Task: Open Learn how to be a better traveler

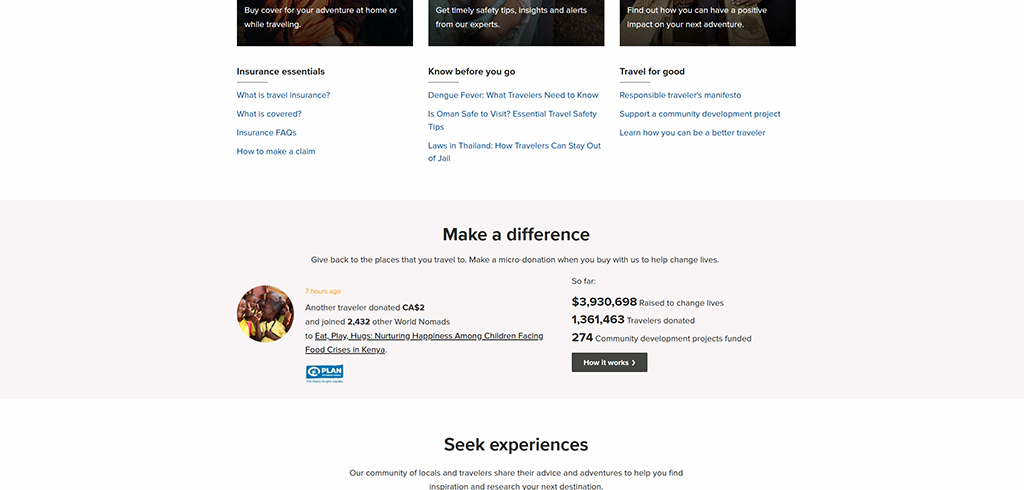Action: (x=692, y=133)
